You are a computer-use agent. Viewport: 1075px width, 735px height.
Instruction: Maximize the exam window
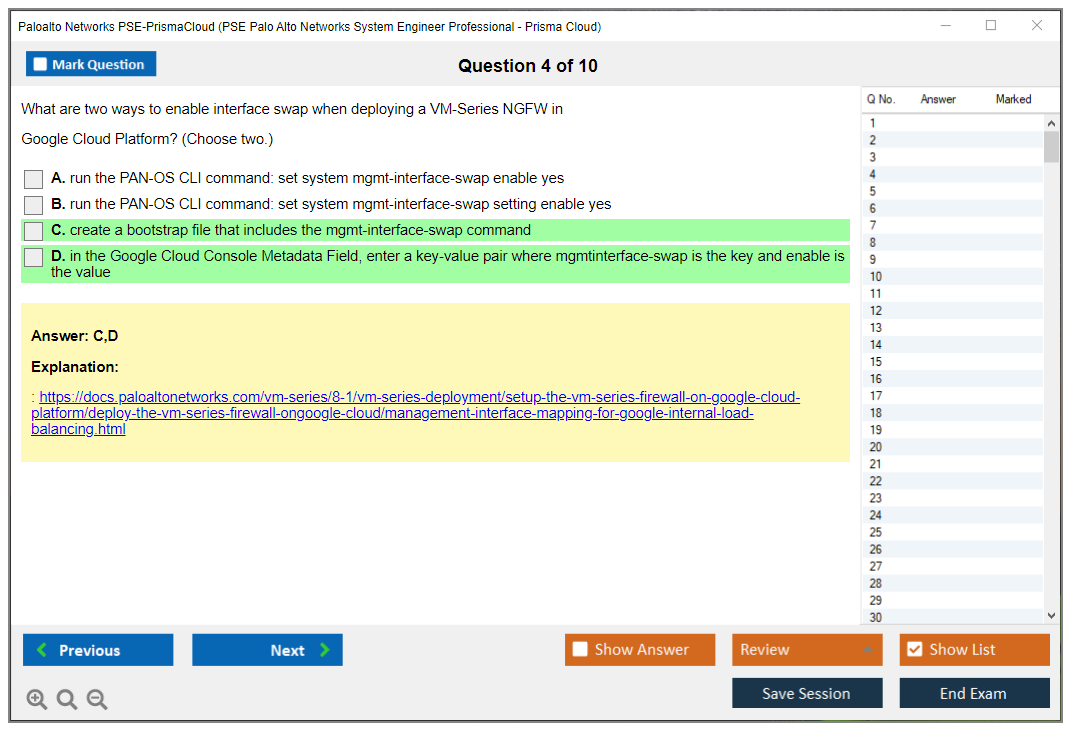coord(991,26)
